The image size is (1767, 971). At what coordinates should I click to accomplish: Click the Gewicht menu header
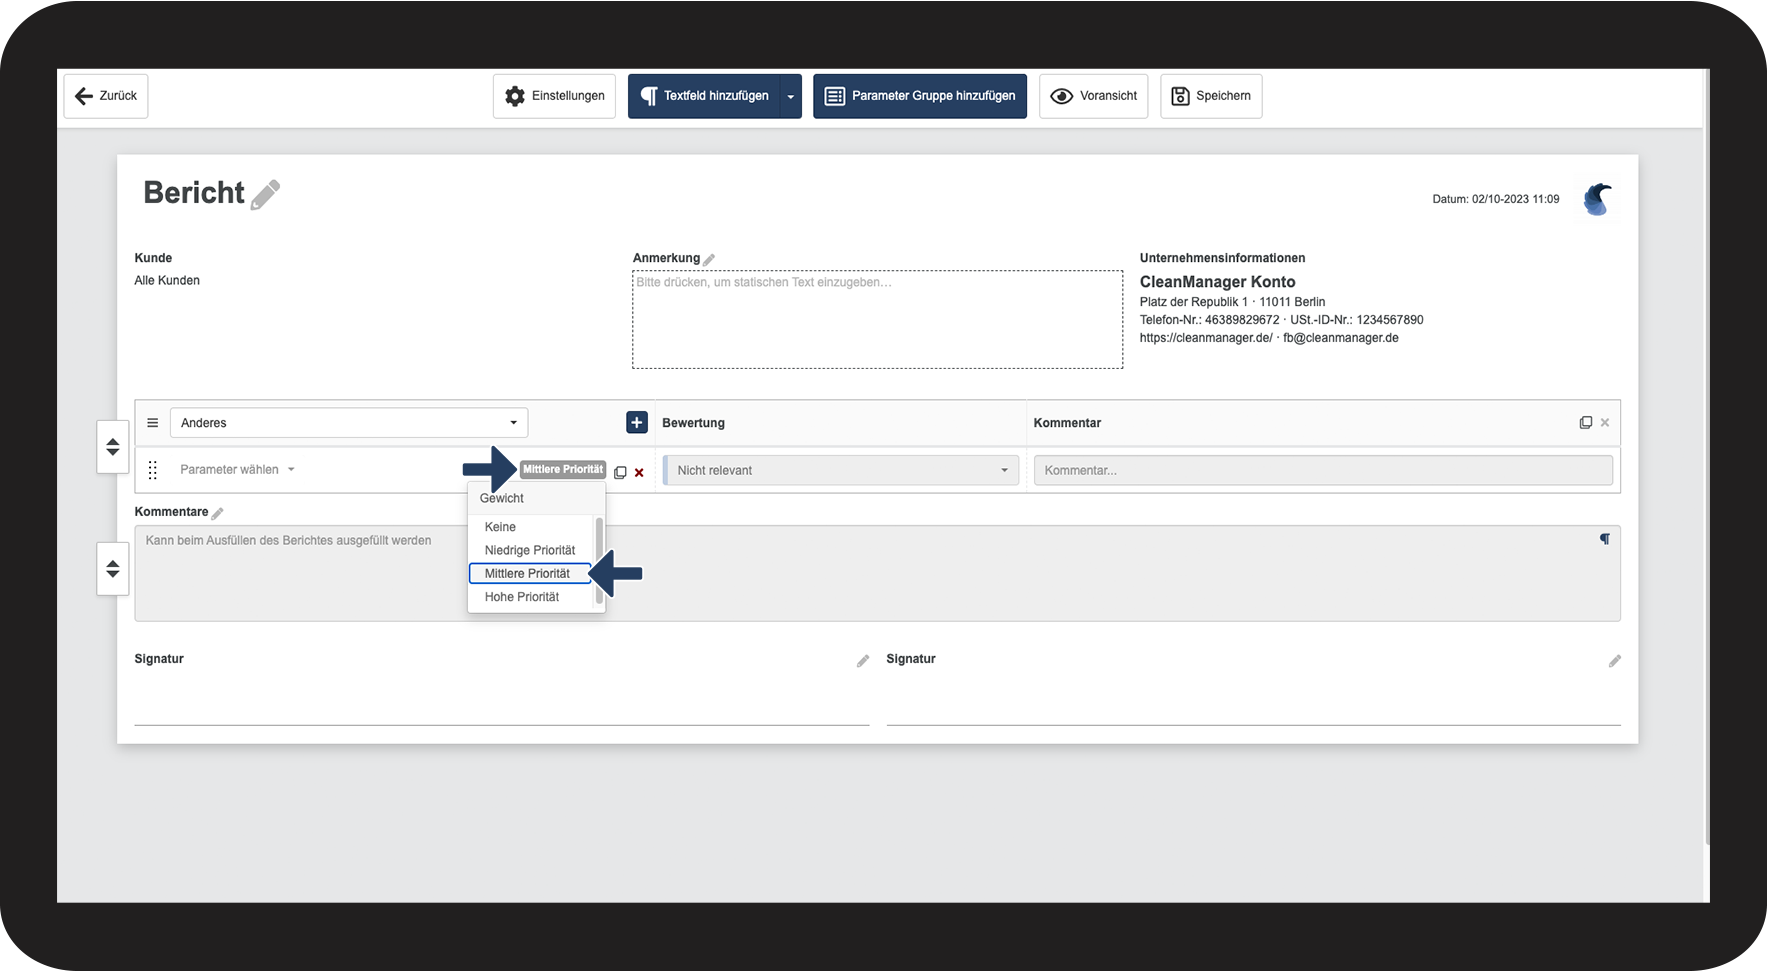[502, 498]
